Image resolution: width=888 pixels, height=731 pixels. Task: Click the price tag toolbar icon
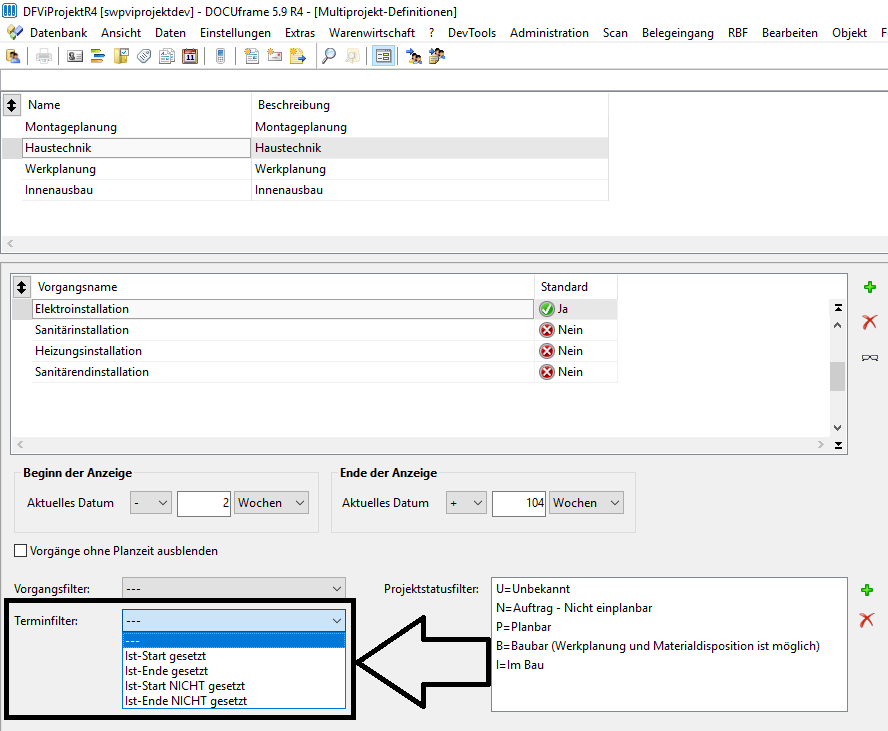point(144,56)
